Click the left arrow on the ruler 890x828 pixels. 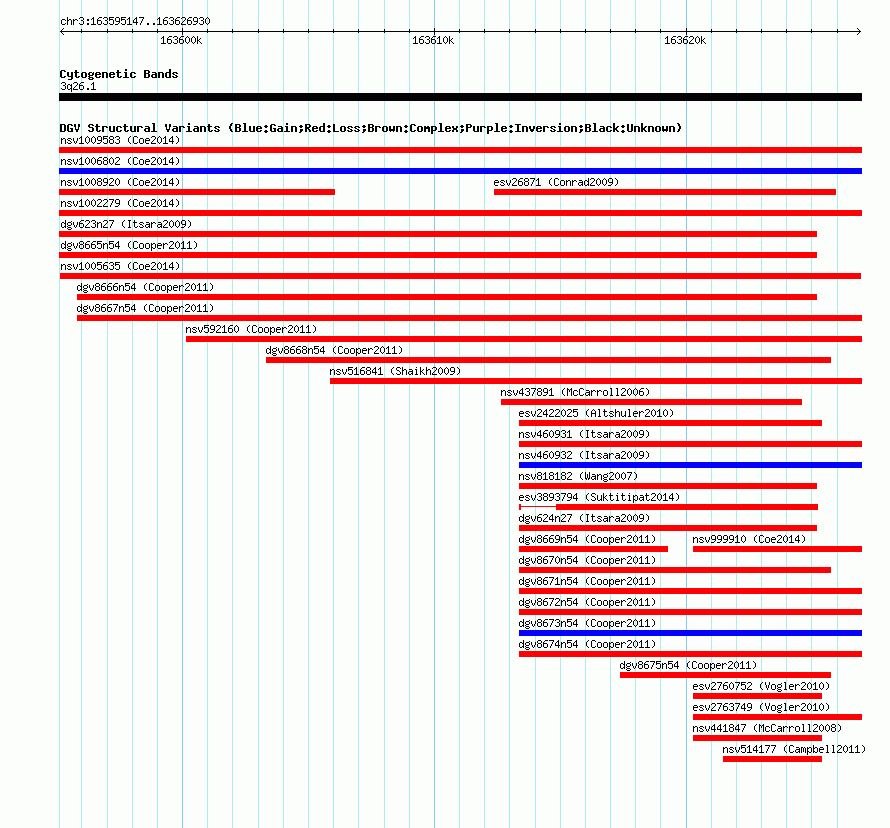62,31
